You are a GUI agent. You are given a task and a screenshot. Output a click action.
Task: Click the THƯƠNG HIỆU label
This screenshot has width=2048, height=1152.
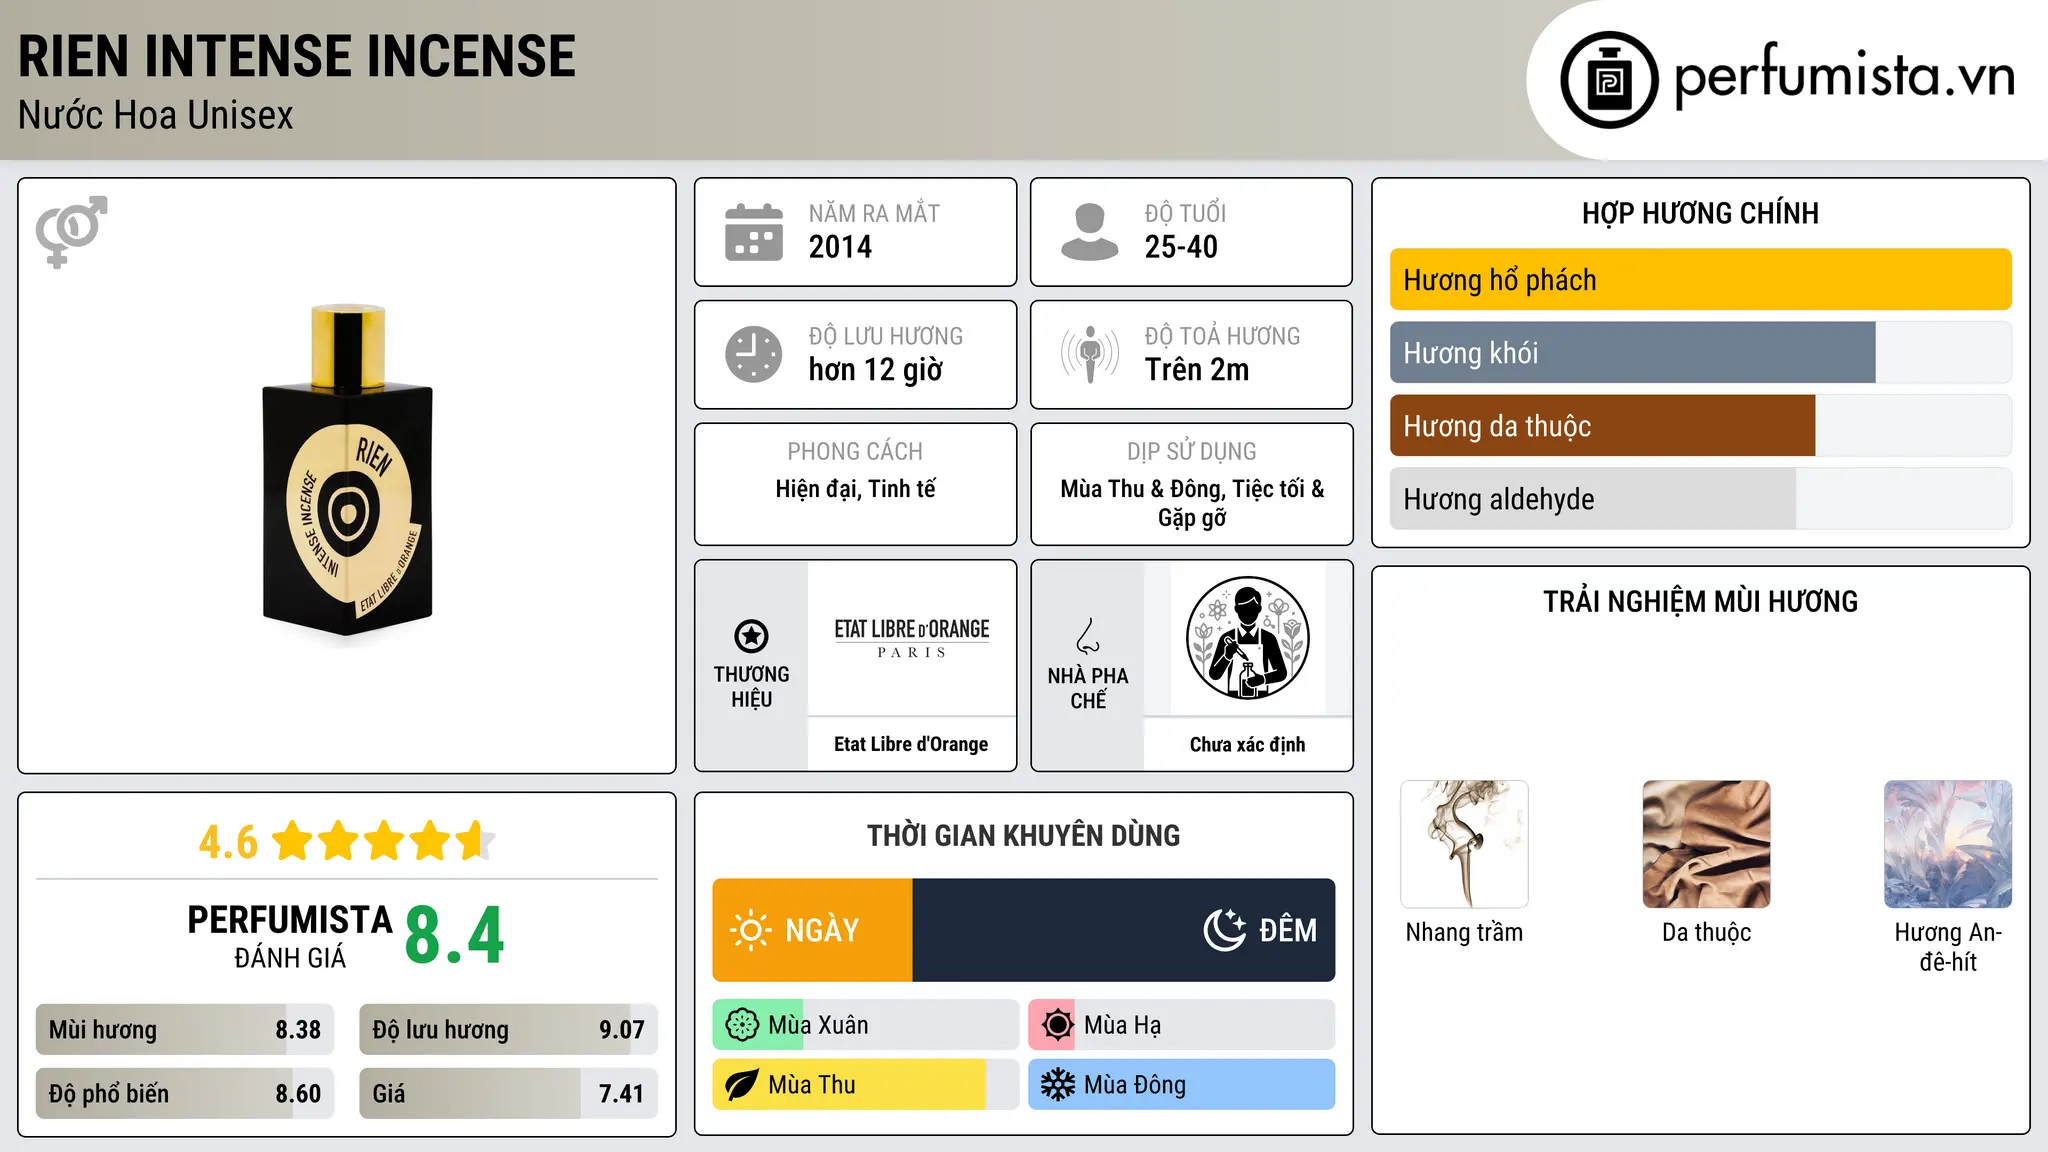pos(751,687)
